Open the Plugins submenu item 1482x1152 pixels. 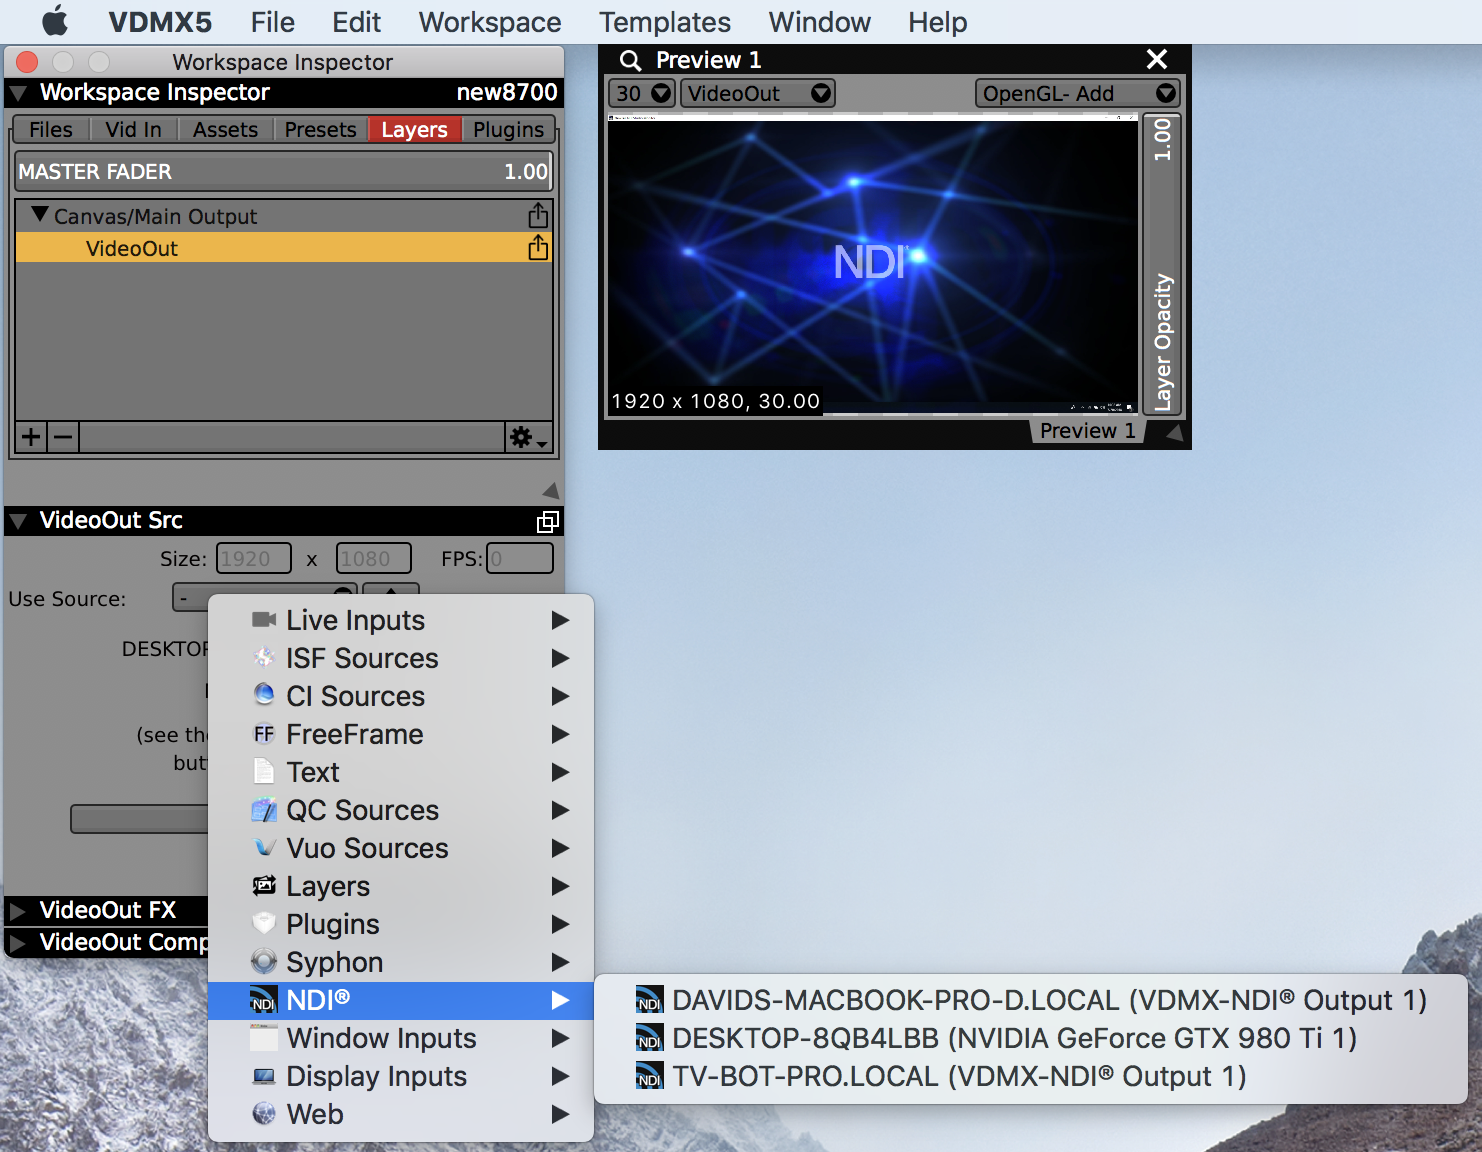(401, 924)
